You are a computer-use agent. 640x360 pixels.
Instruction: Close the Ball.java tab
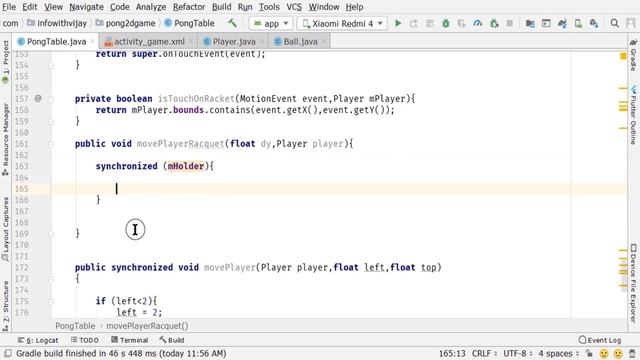324,42
